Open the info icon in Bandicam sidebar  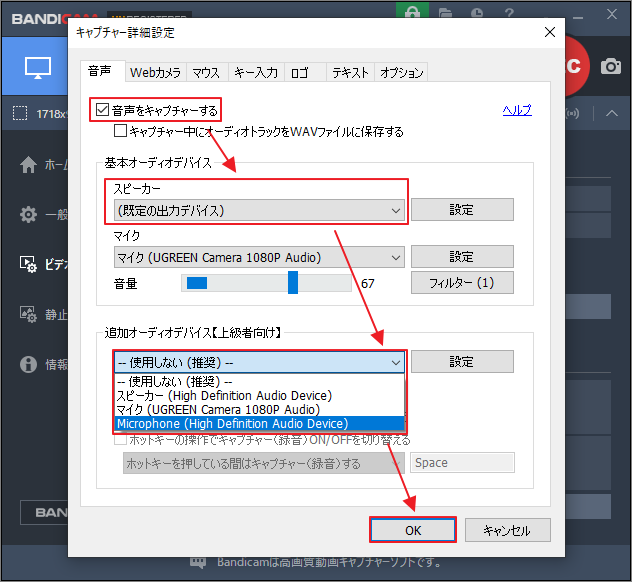tap(28, 364)
